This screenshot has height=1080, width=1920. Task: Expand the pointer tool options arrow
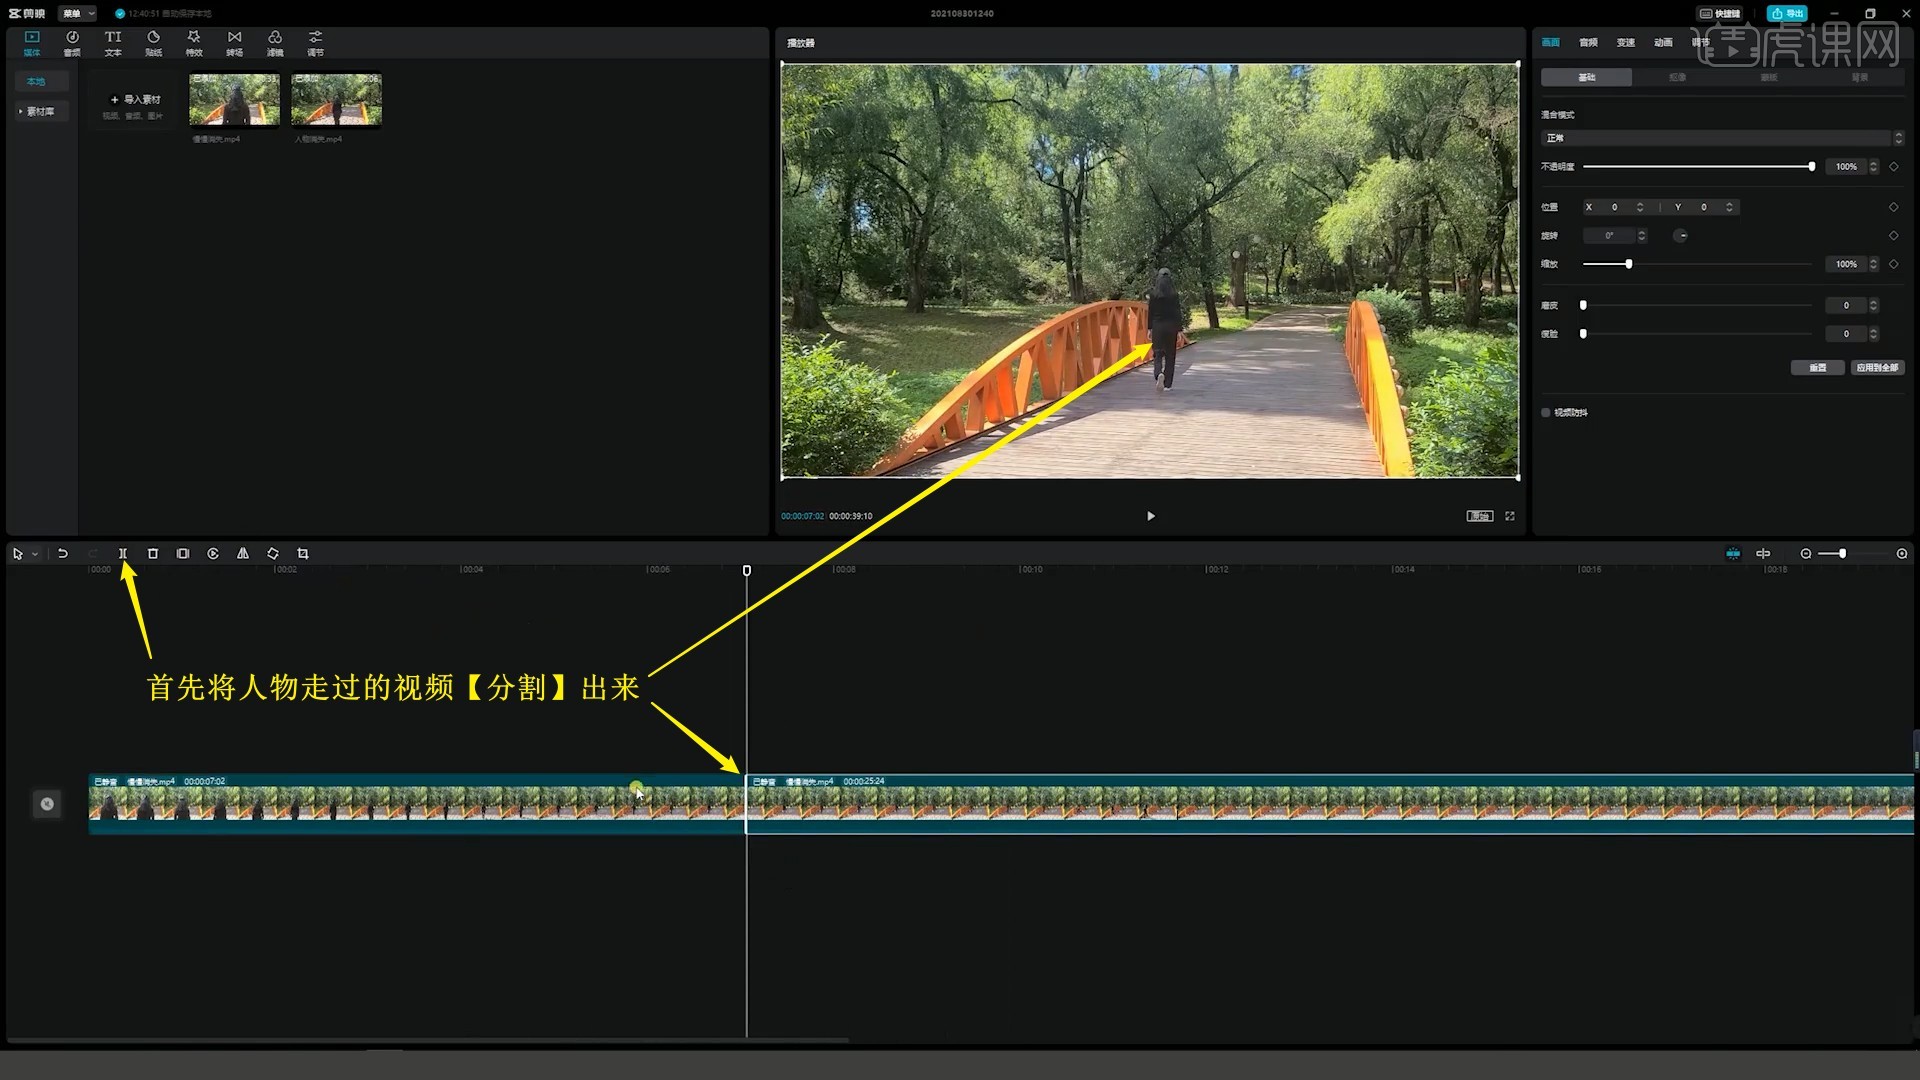coord(35,554)
